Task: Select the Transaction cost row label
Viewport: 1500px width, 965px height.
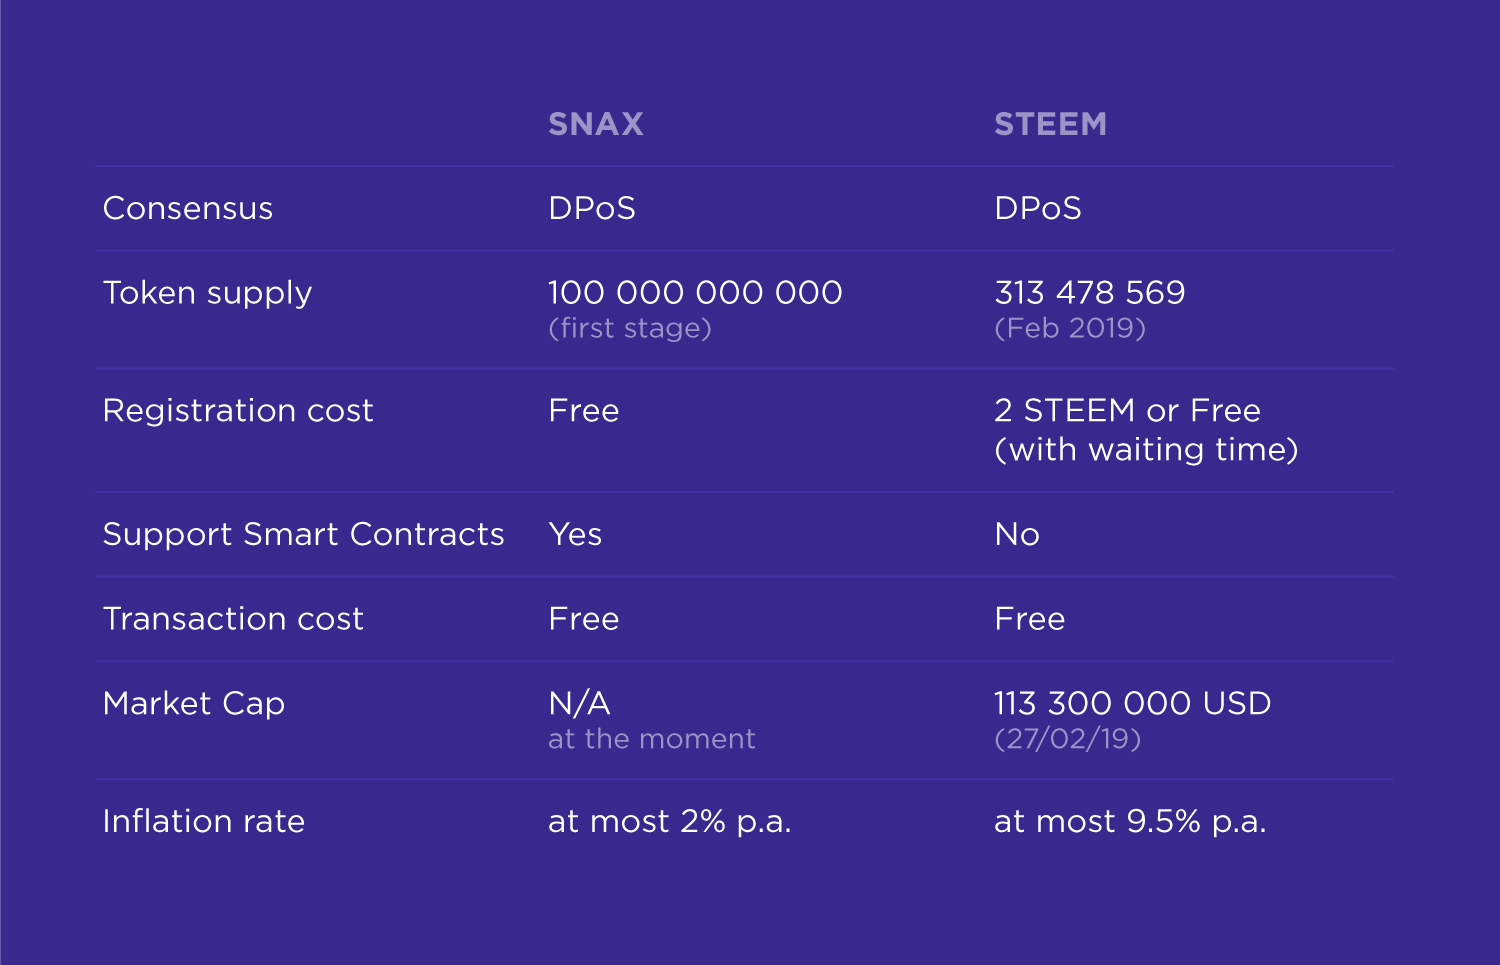Action: pyautogui.click(x=233, y=619)
